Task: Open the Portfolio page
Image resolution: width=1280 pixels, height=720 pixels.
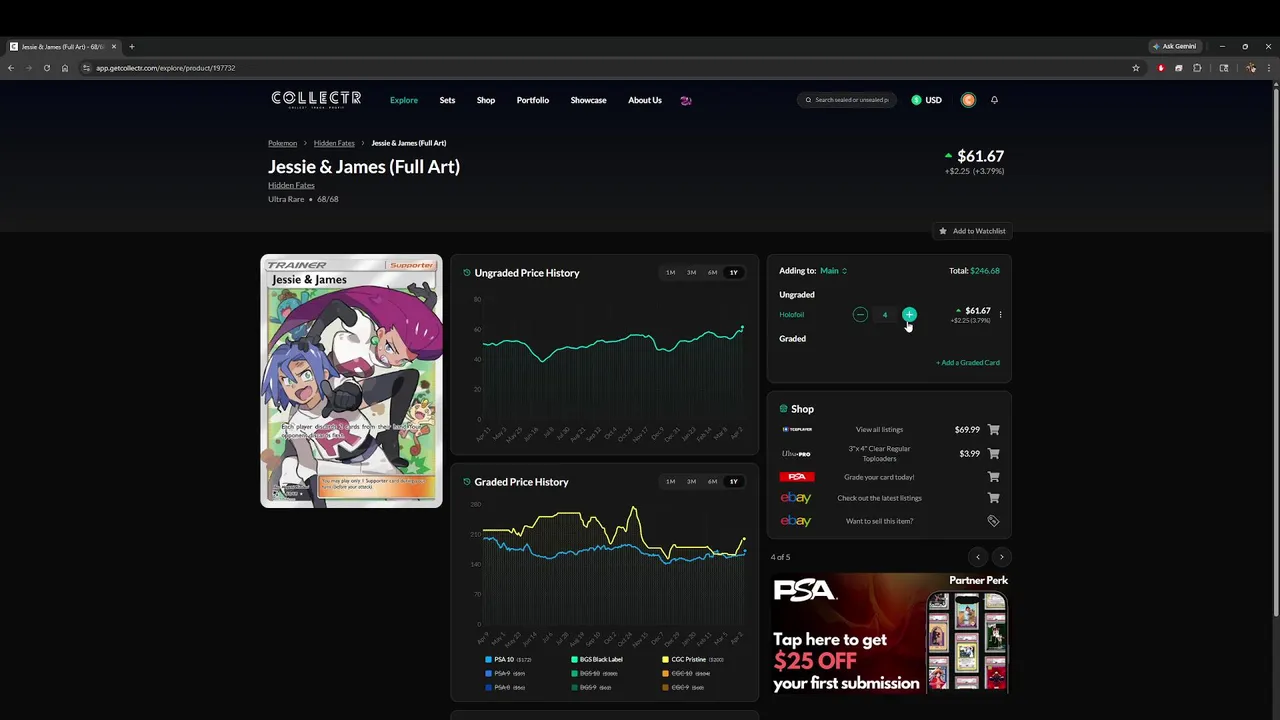Action: pyautogui.click(x=533, y=100)
